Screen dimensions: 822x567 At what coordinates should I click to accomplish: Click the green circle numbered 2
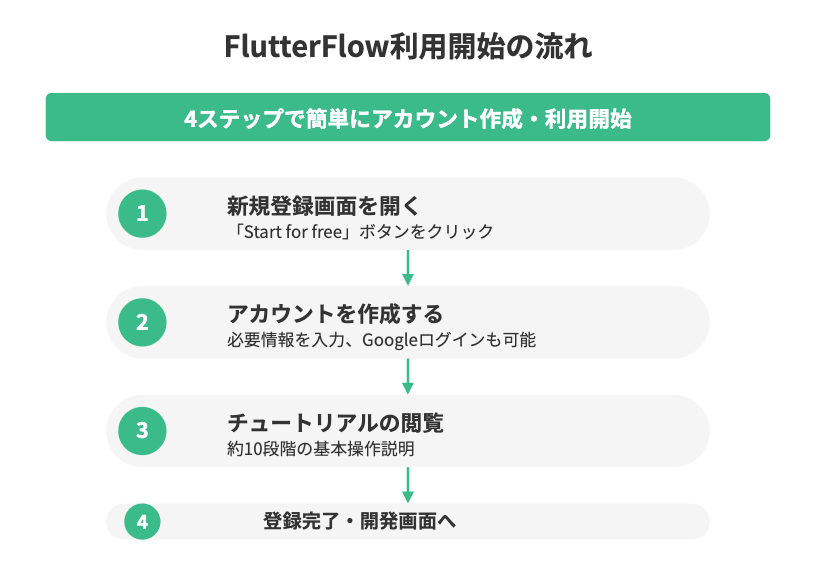142,322
